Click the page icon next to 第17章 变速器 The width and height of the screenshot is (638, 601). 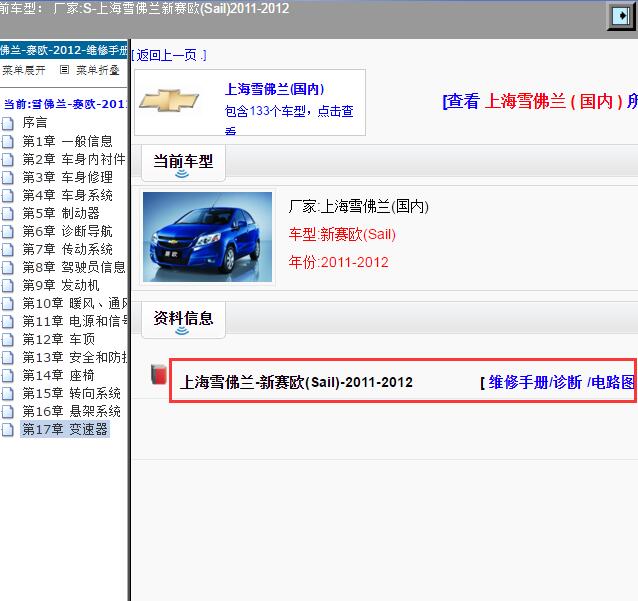pyautogui.click(x=8, y=429)
